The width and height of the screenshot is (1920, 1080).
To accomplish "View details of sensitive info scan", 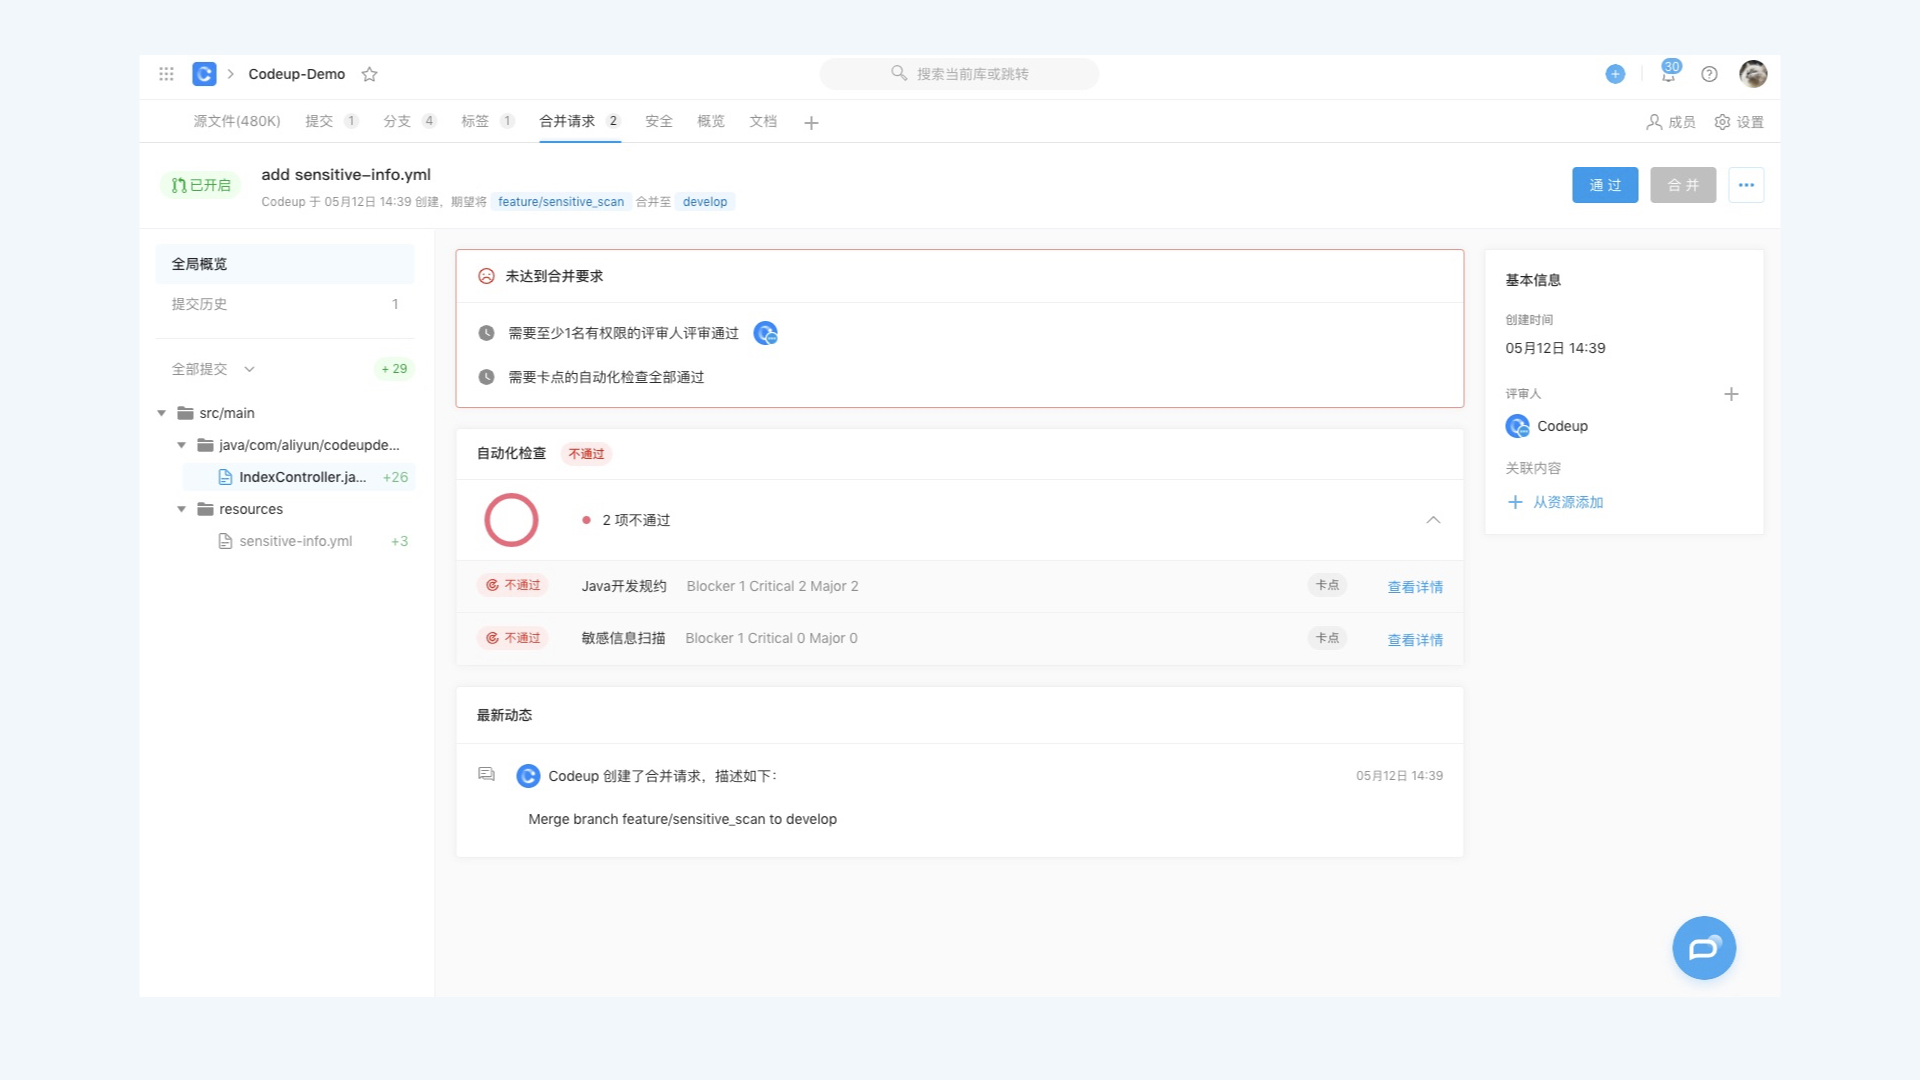I will click(x=1415, y=640).
